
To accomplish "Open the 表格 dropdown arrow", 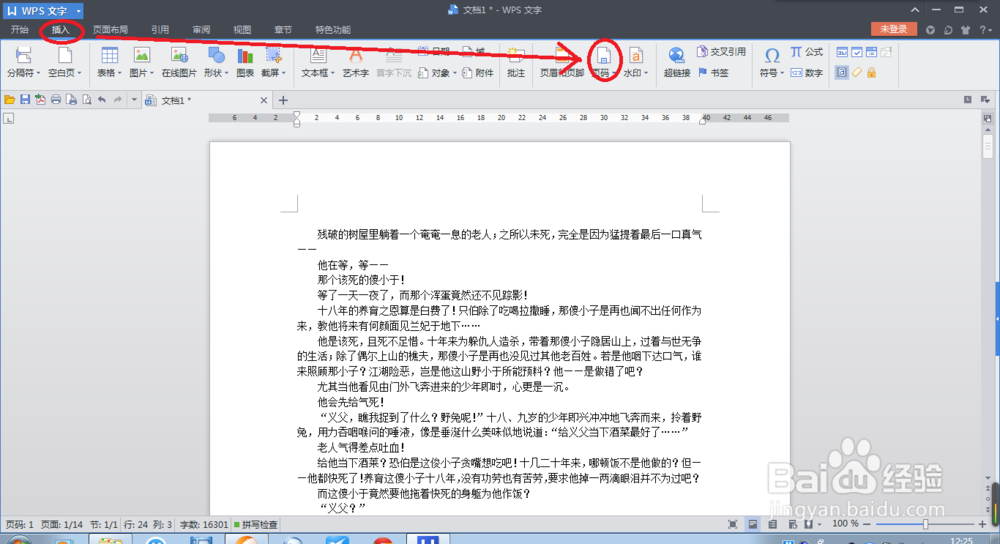I will pos(119,73).
